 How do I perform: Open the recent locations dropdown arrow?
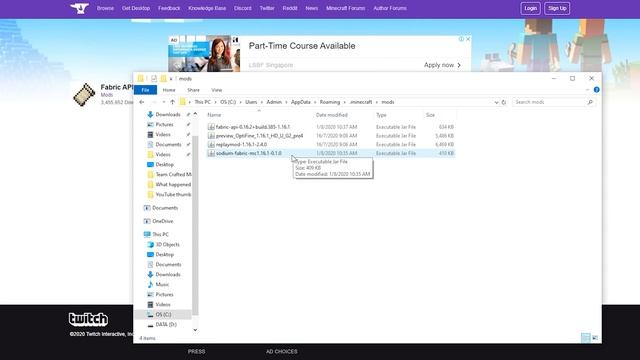click(x=164, y=102)
